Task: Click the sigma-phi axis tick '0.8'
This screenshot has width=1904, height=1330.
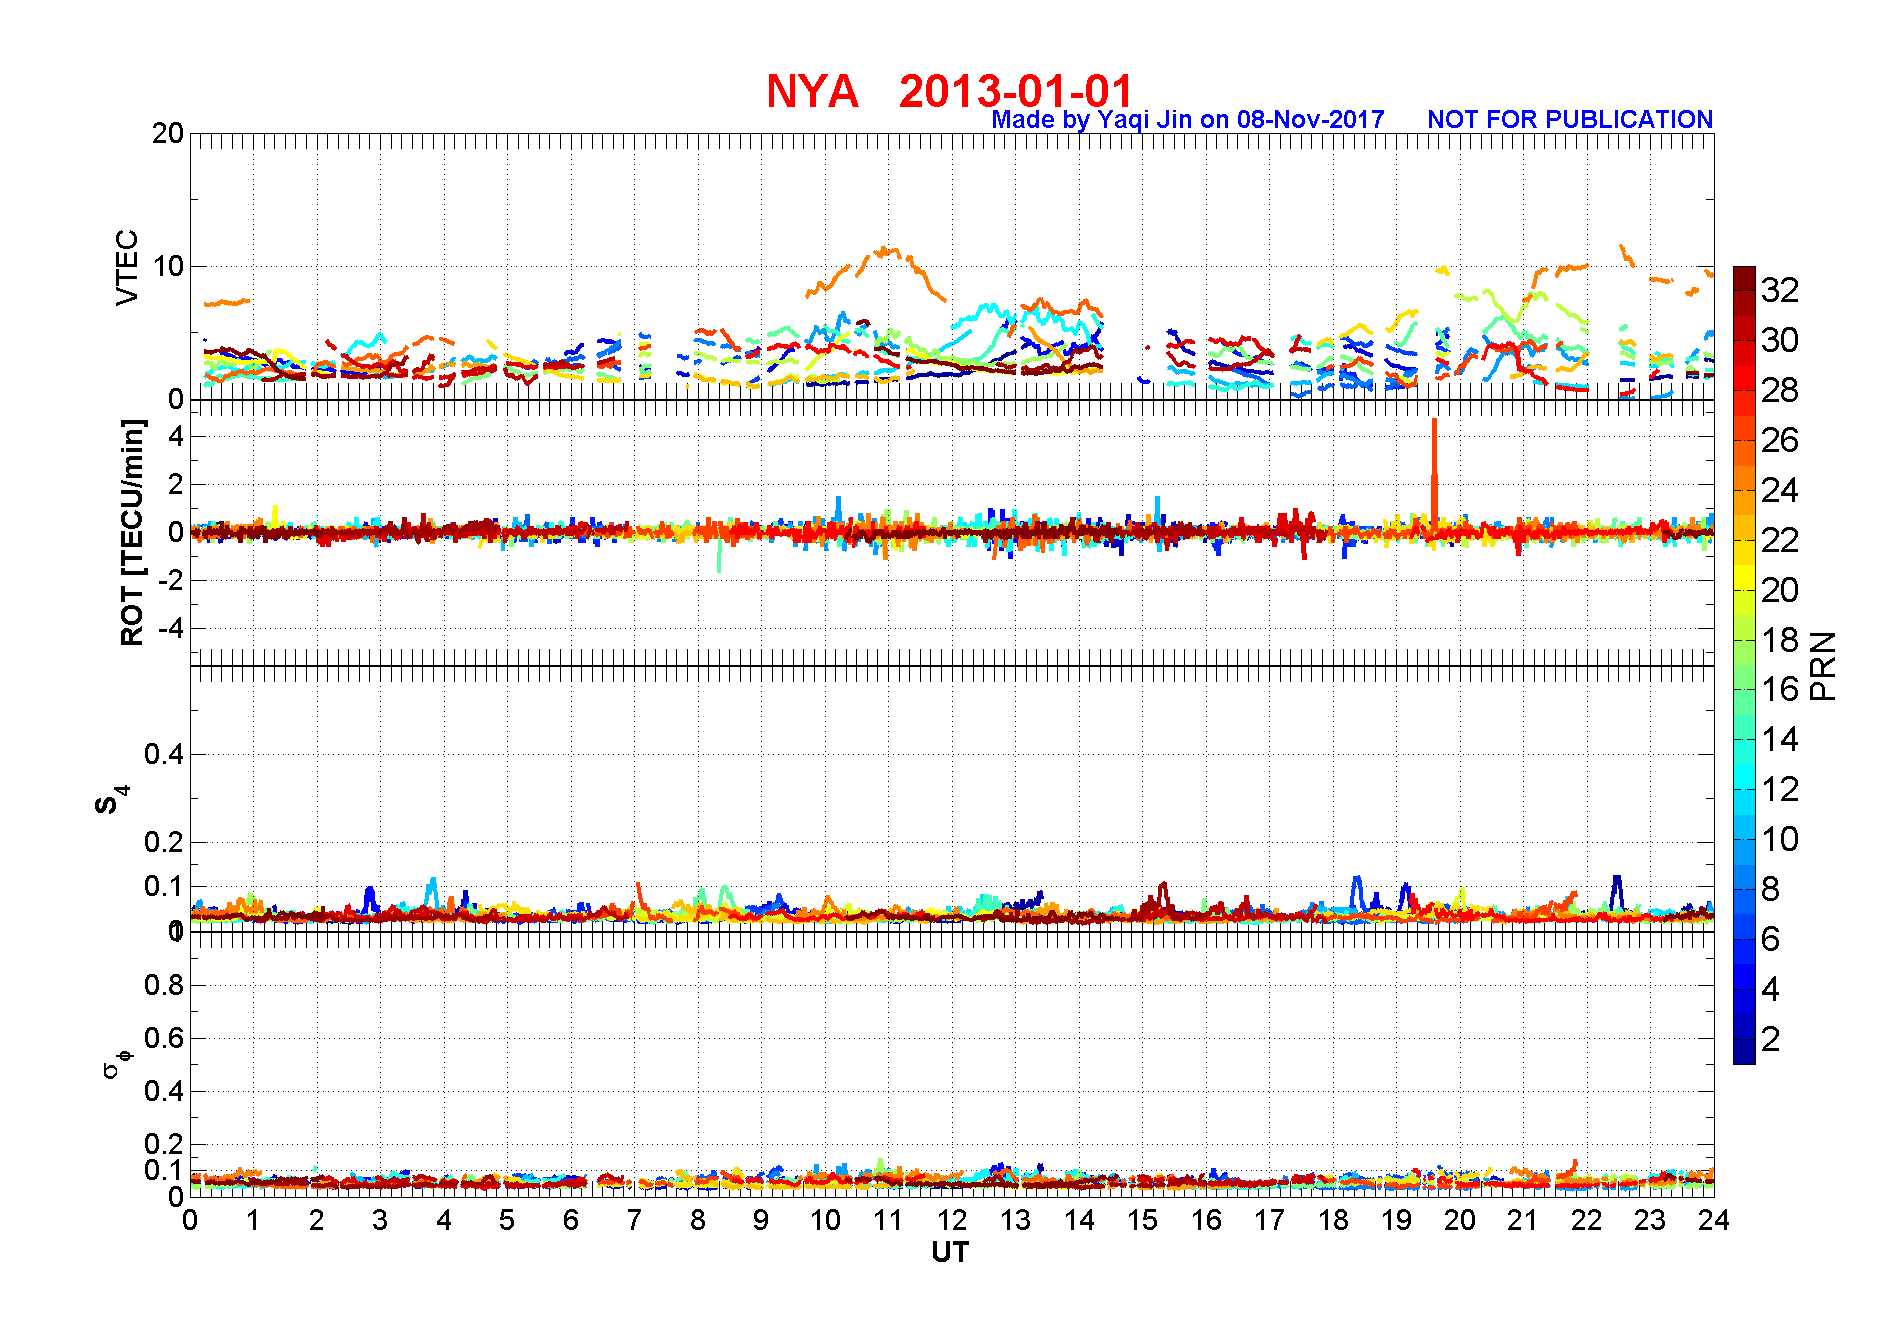Action: point(164,985)
